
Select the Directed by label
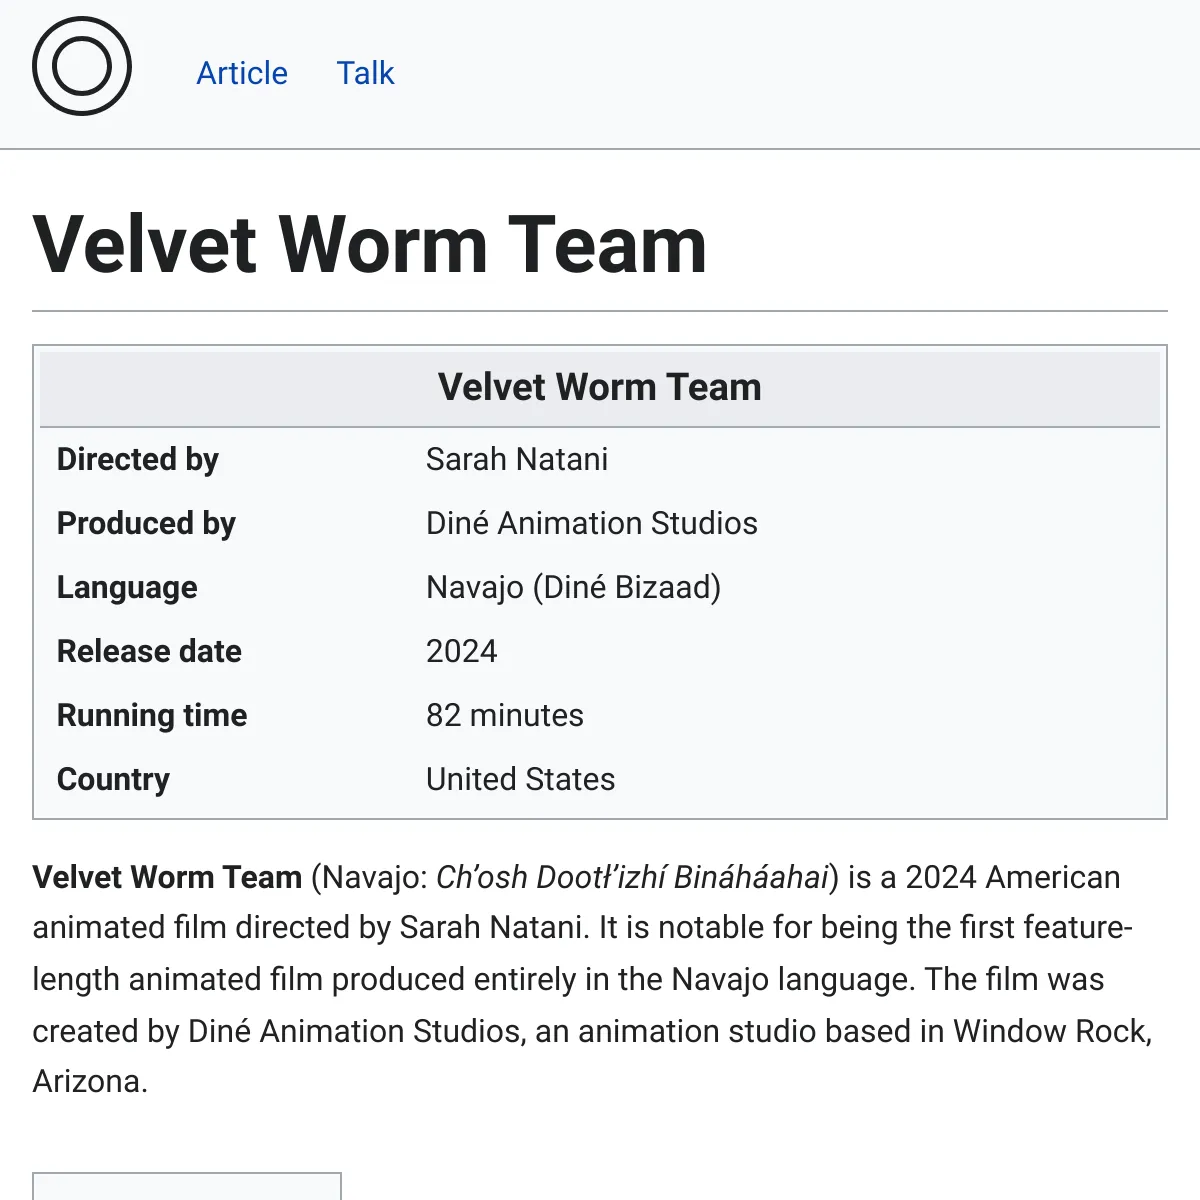point(138,460)
